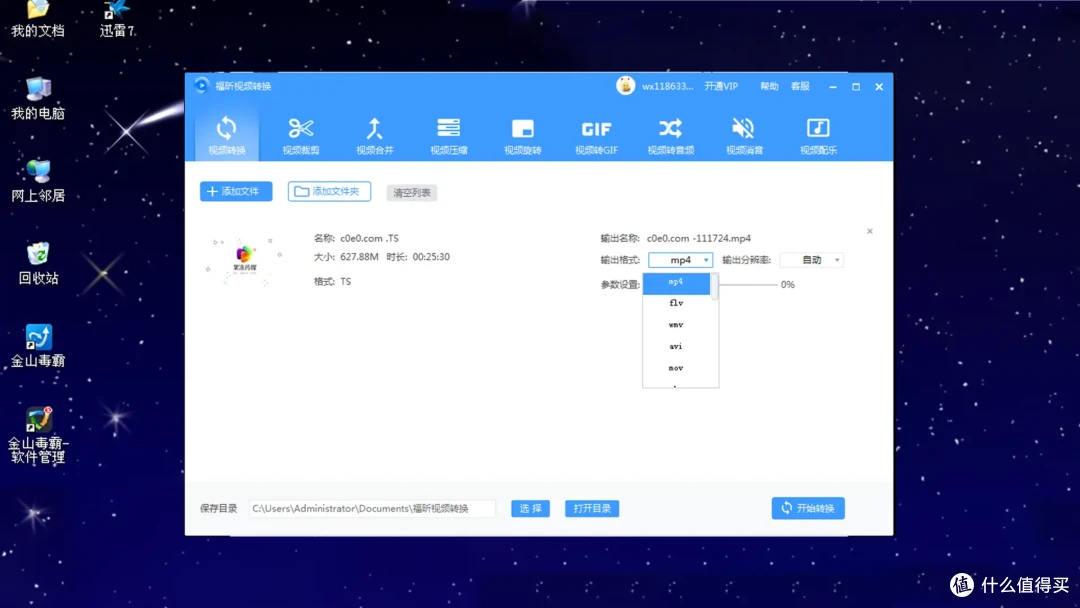Open 迅雷7 desktop shortcut

(x=117, y=19)
